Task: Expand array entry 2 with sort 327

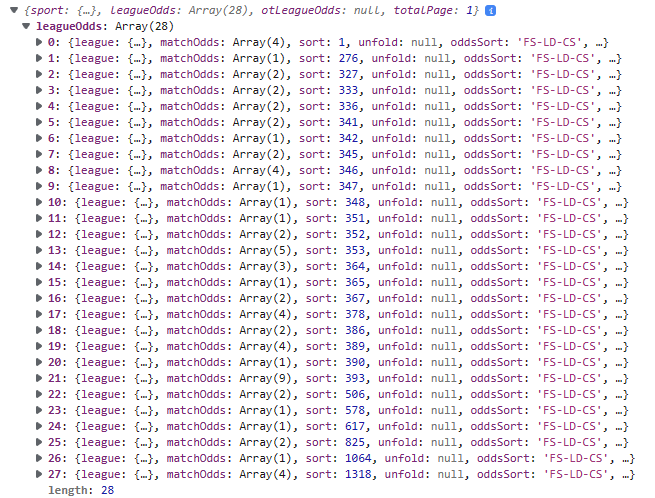Action: pos(39,74)
